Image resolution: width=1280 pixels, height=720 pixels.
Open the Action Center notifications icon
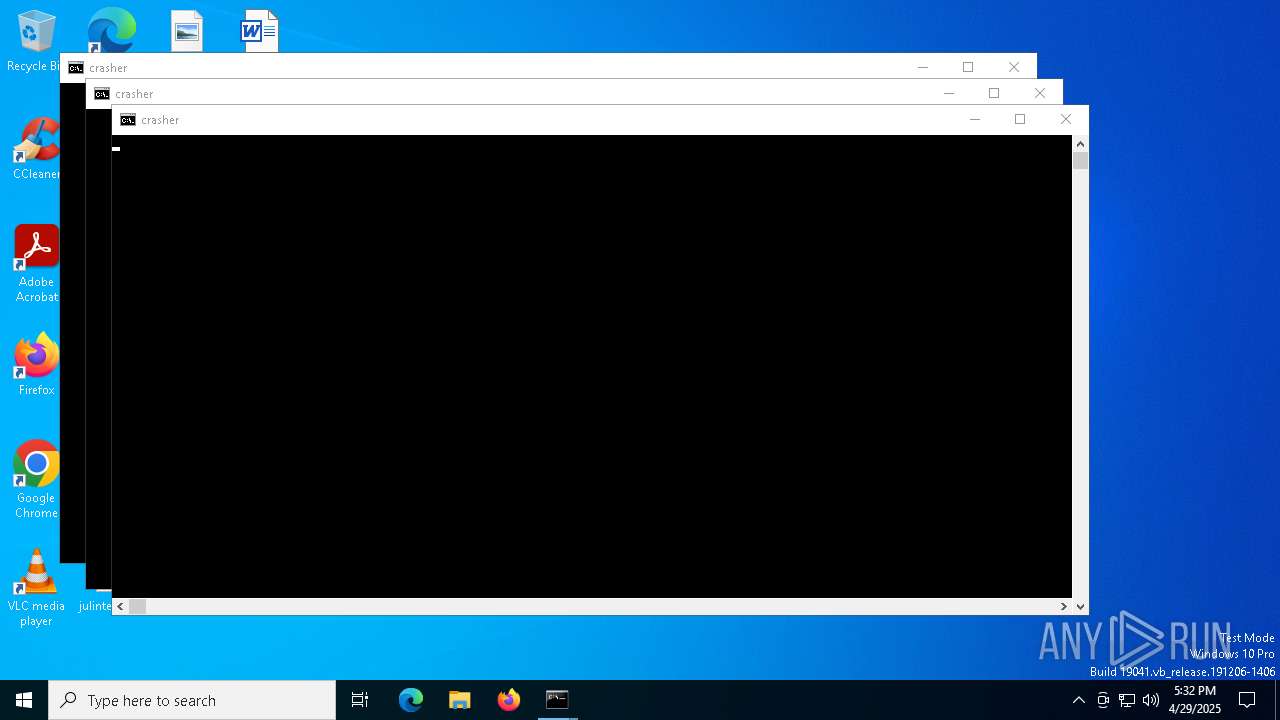coord(1247,700)
